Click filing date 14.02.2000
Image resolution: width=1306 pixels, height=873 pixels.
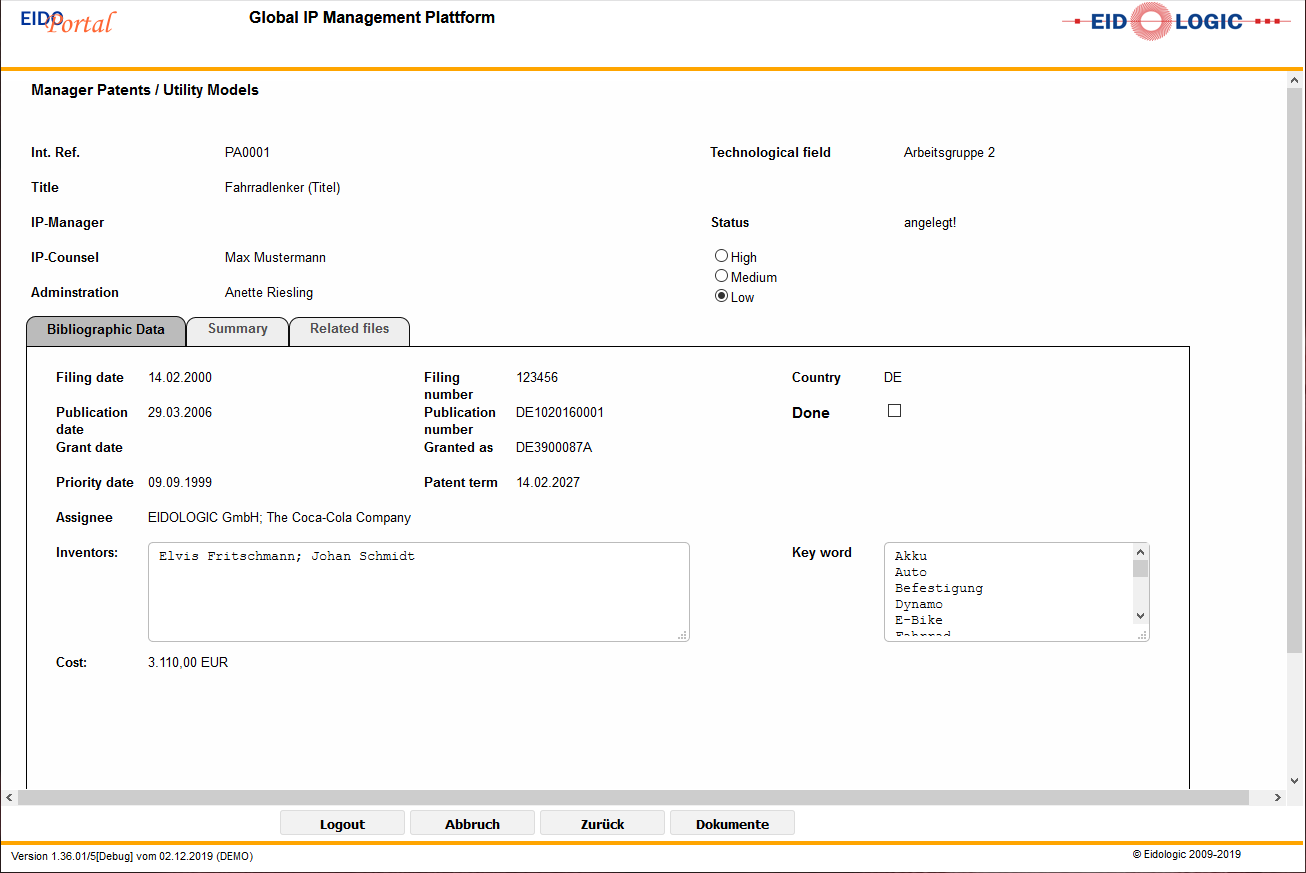coord(180,378)
